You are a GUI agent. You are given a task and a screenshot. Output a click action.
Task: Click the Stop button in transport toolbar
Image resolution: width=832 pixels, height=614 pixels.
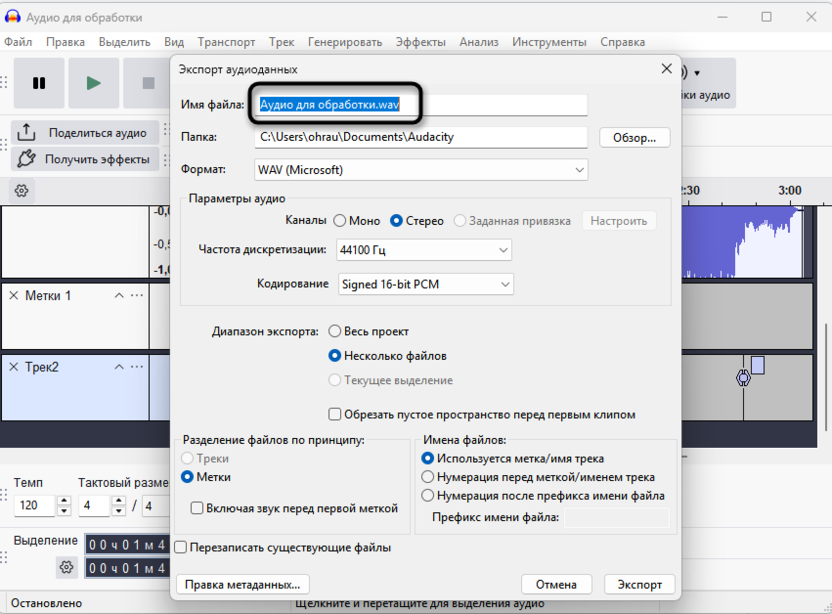[x=148, y=83]
